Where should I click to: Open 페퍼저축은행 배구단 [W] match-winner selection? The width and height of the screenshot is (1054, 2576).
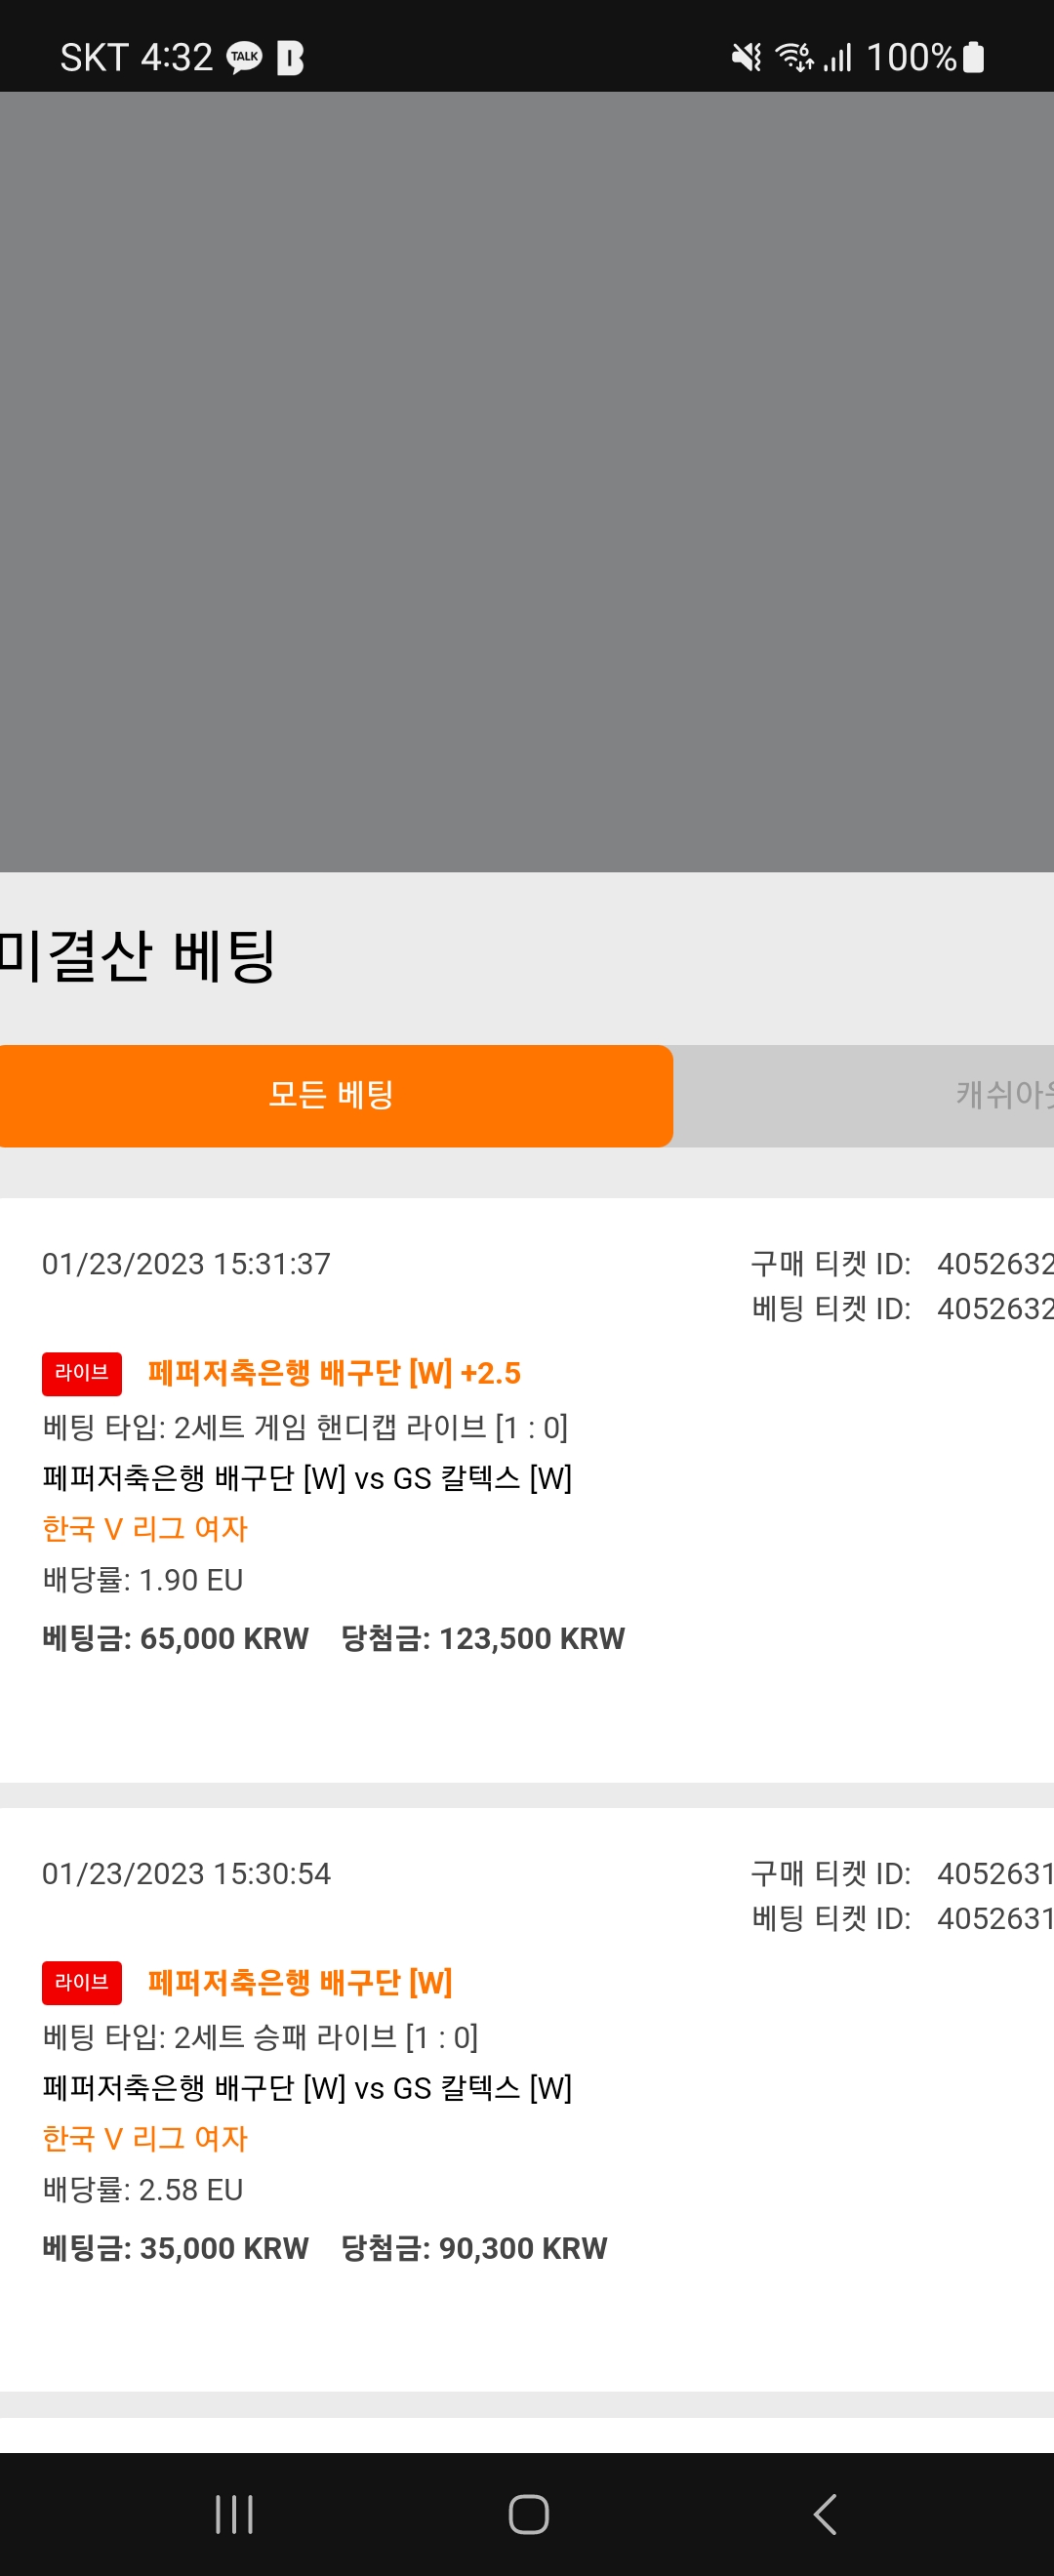[300, 1982]
